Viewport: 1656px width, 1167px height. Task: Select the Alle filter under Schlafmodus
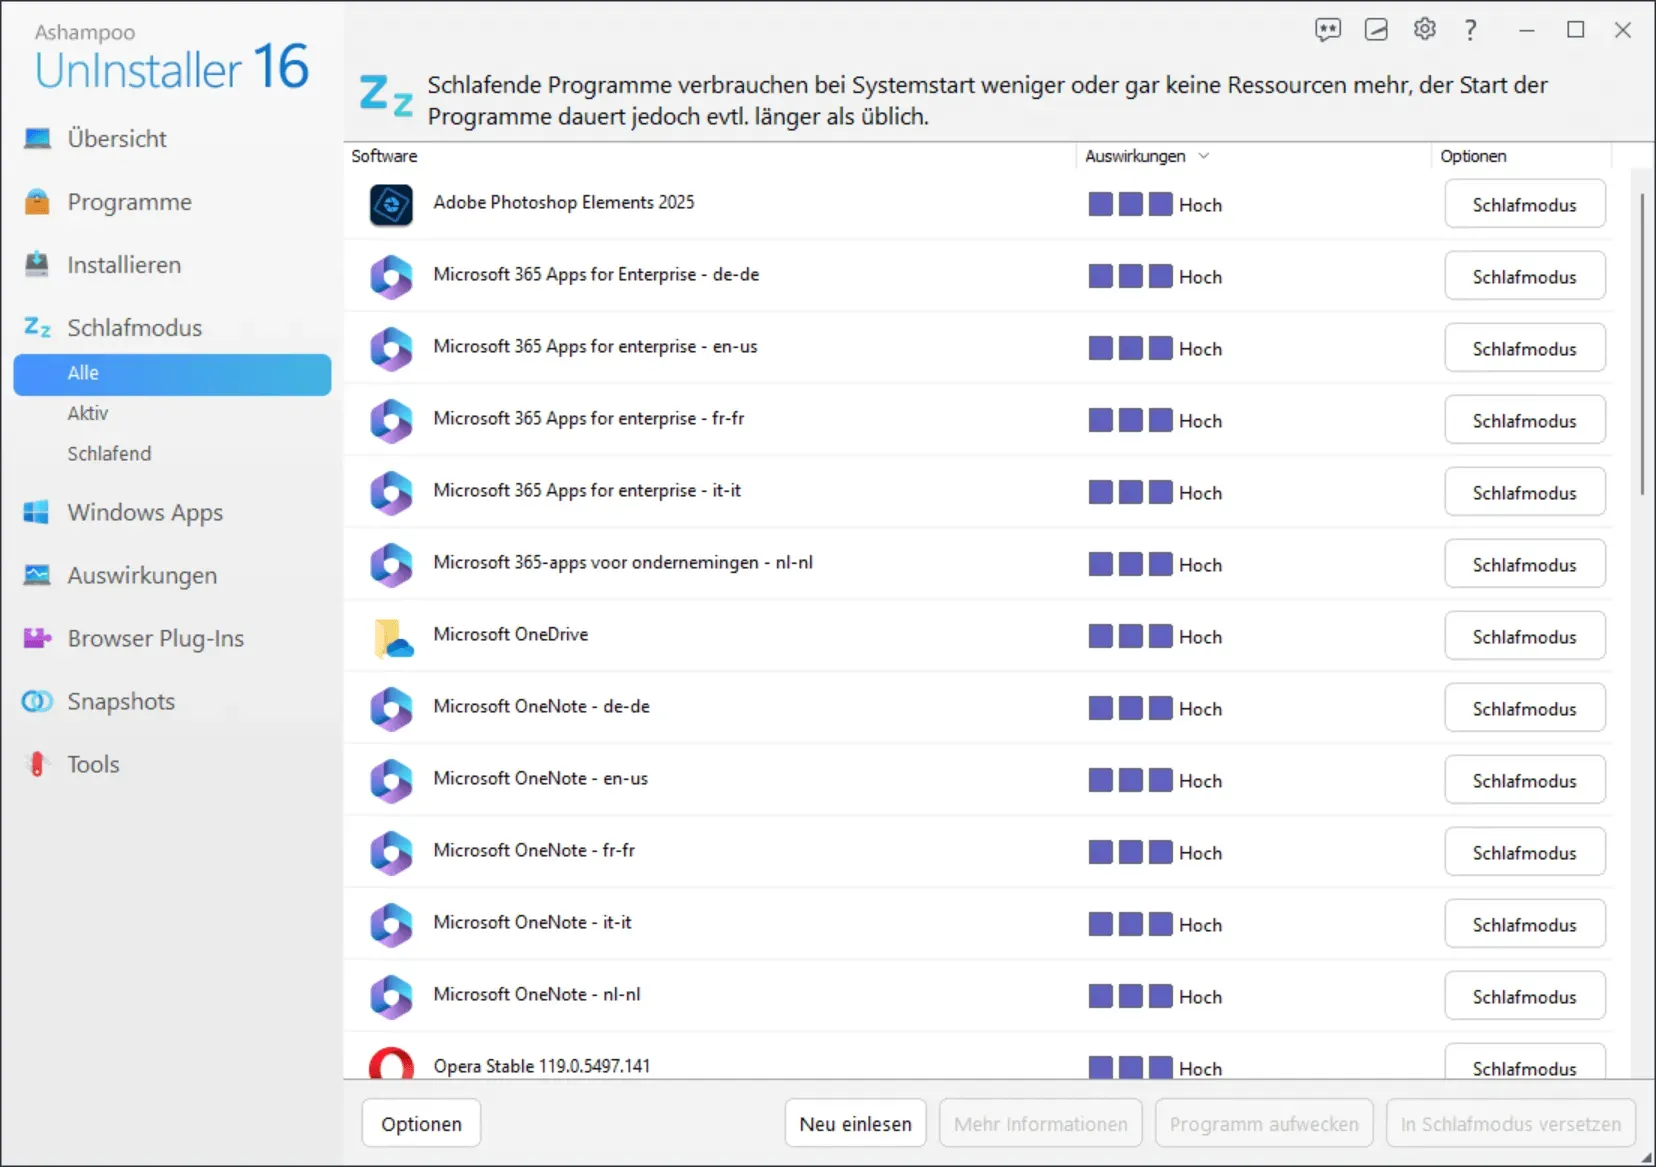click(172, 374)
